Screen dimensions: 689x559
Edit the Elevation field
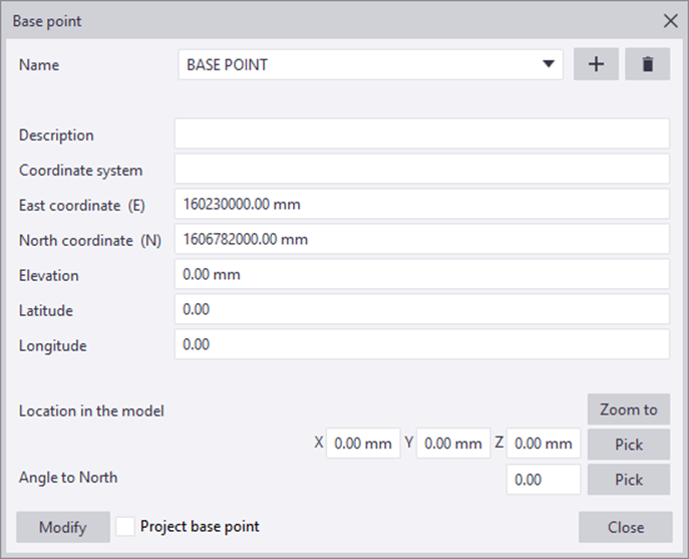click(x=422, y=274)
